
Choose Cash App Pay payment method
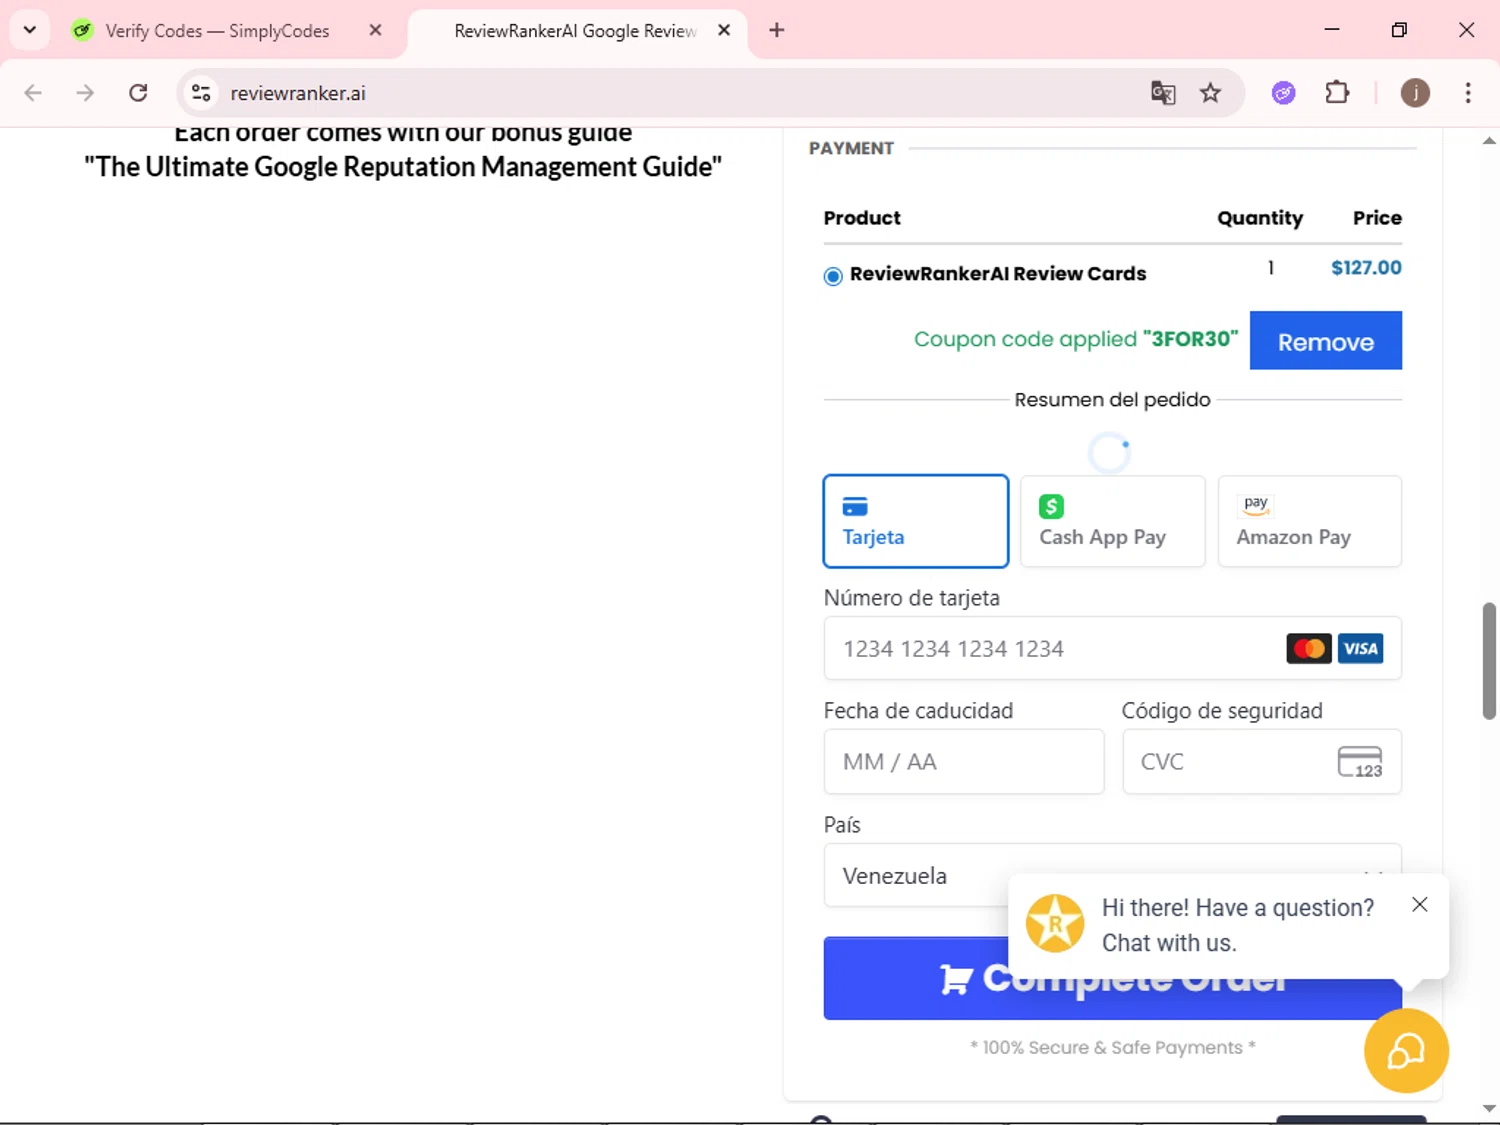tap(1112, 521)
